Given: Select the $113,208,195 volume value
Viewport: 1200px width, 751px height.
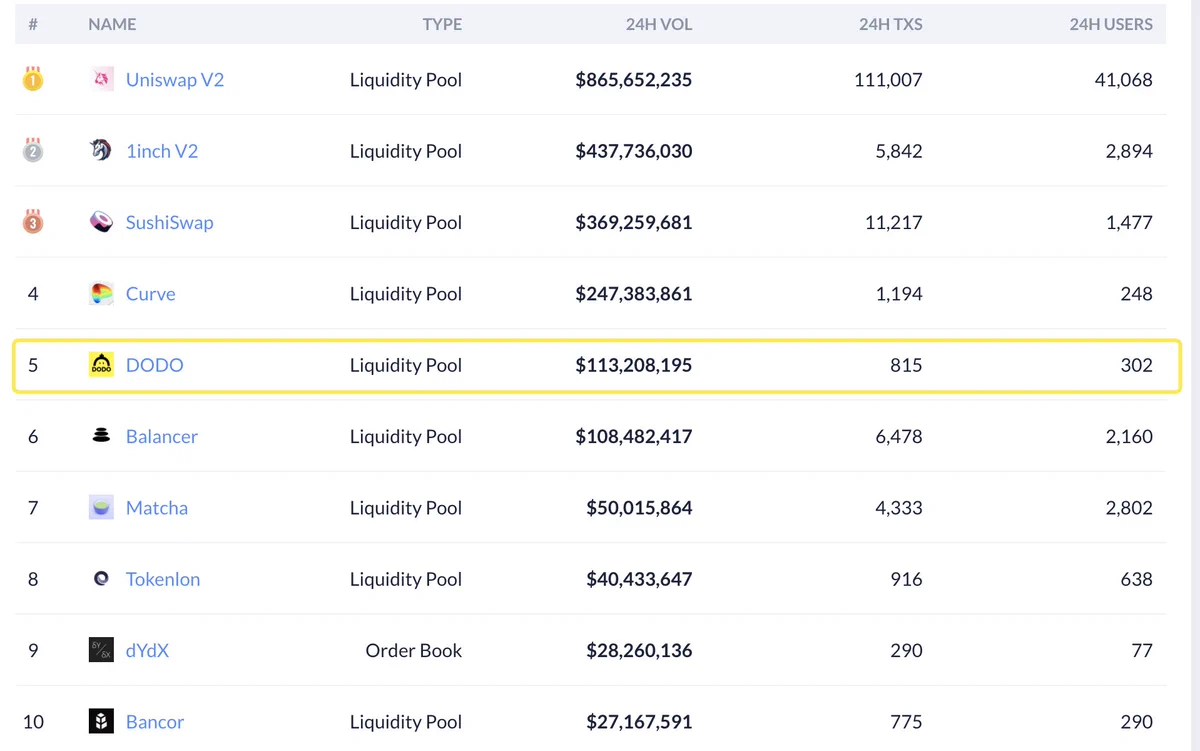Looking at the screenshot, I should pyautogui.click(x=634, y=365).
